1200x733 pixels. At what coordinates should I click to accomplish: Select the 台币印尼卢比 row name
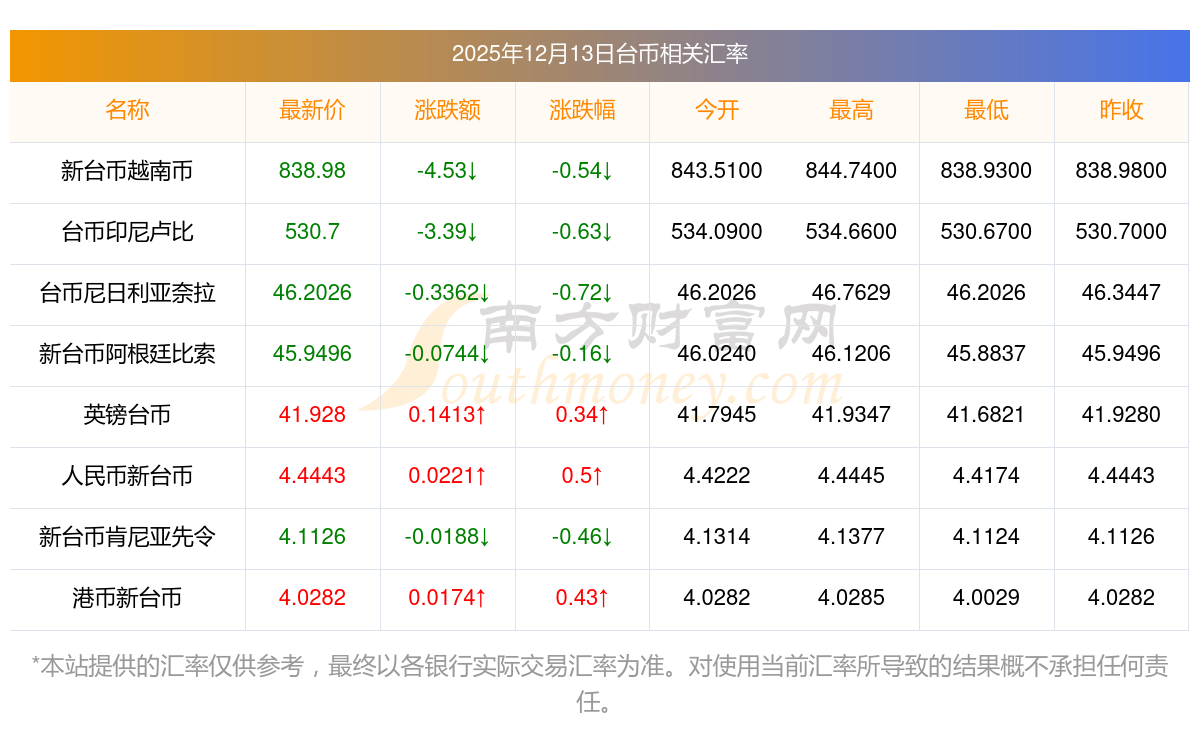click(x=127, y=232)
